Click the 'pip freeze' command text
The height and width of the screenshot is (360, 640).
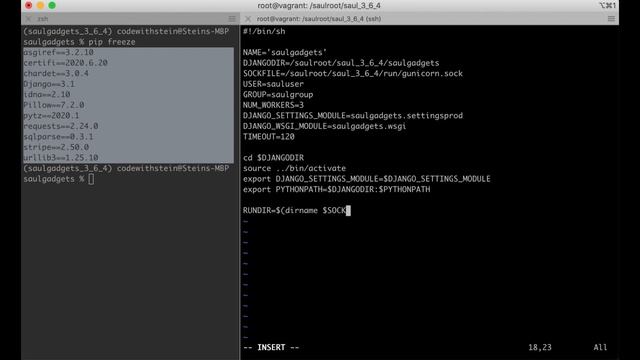point(112,42)
